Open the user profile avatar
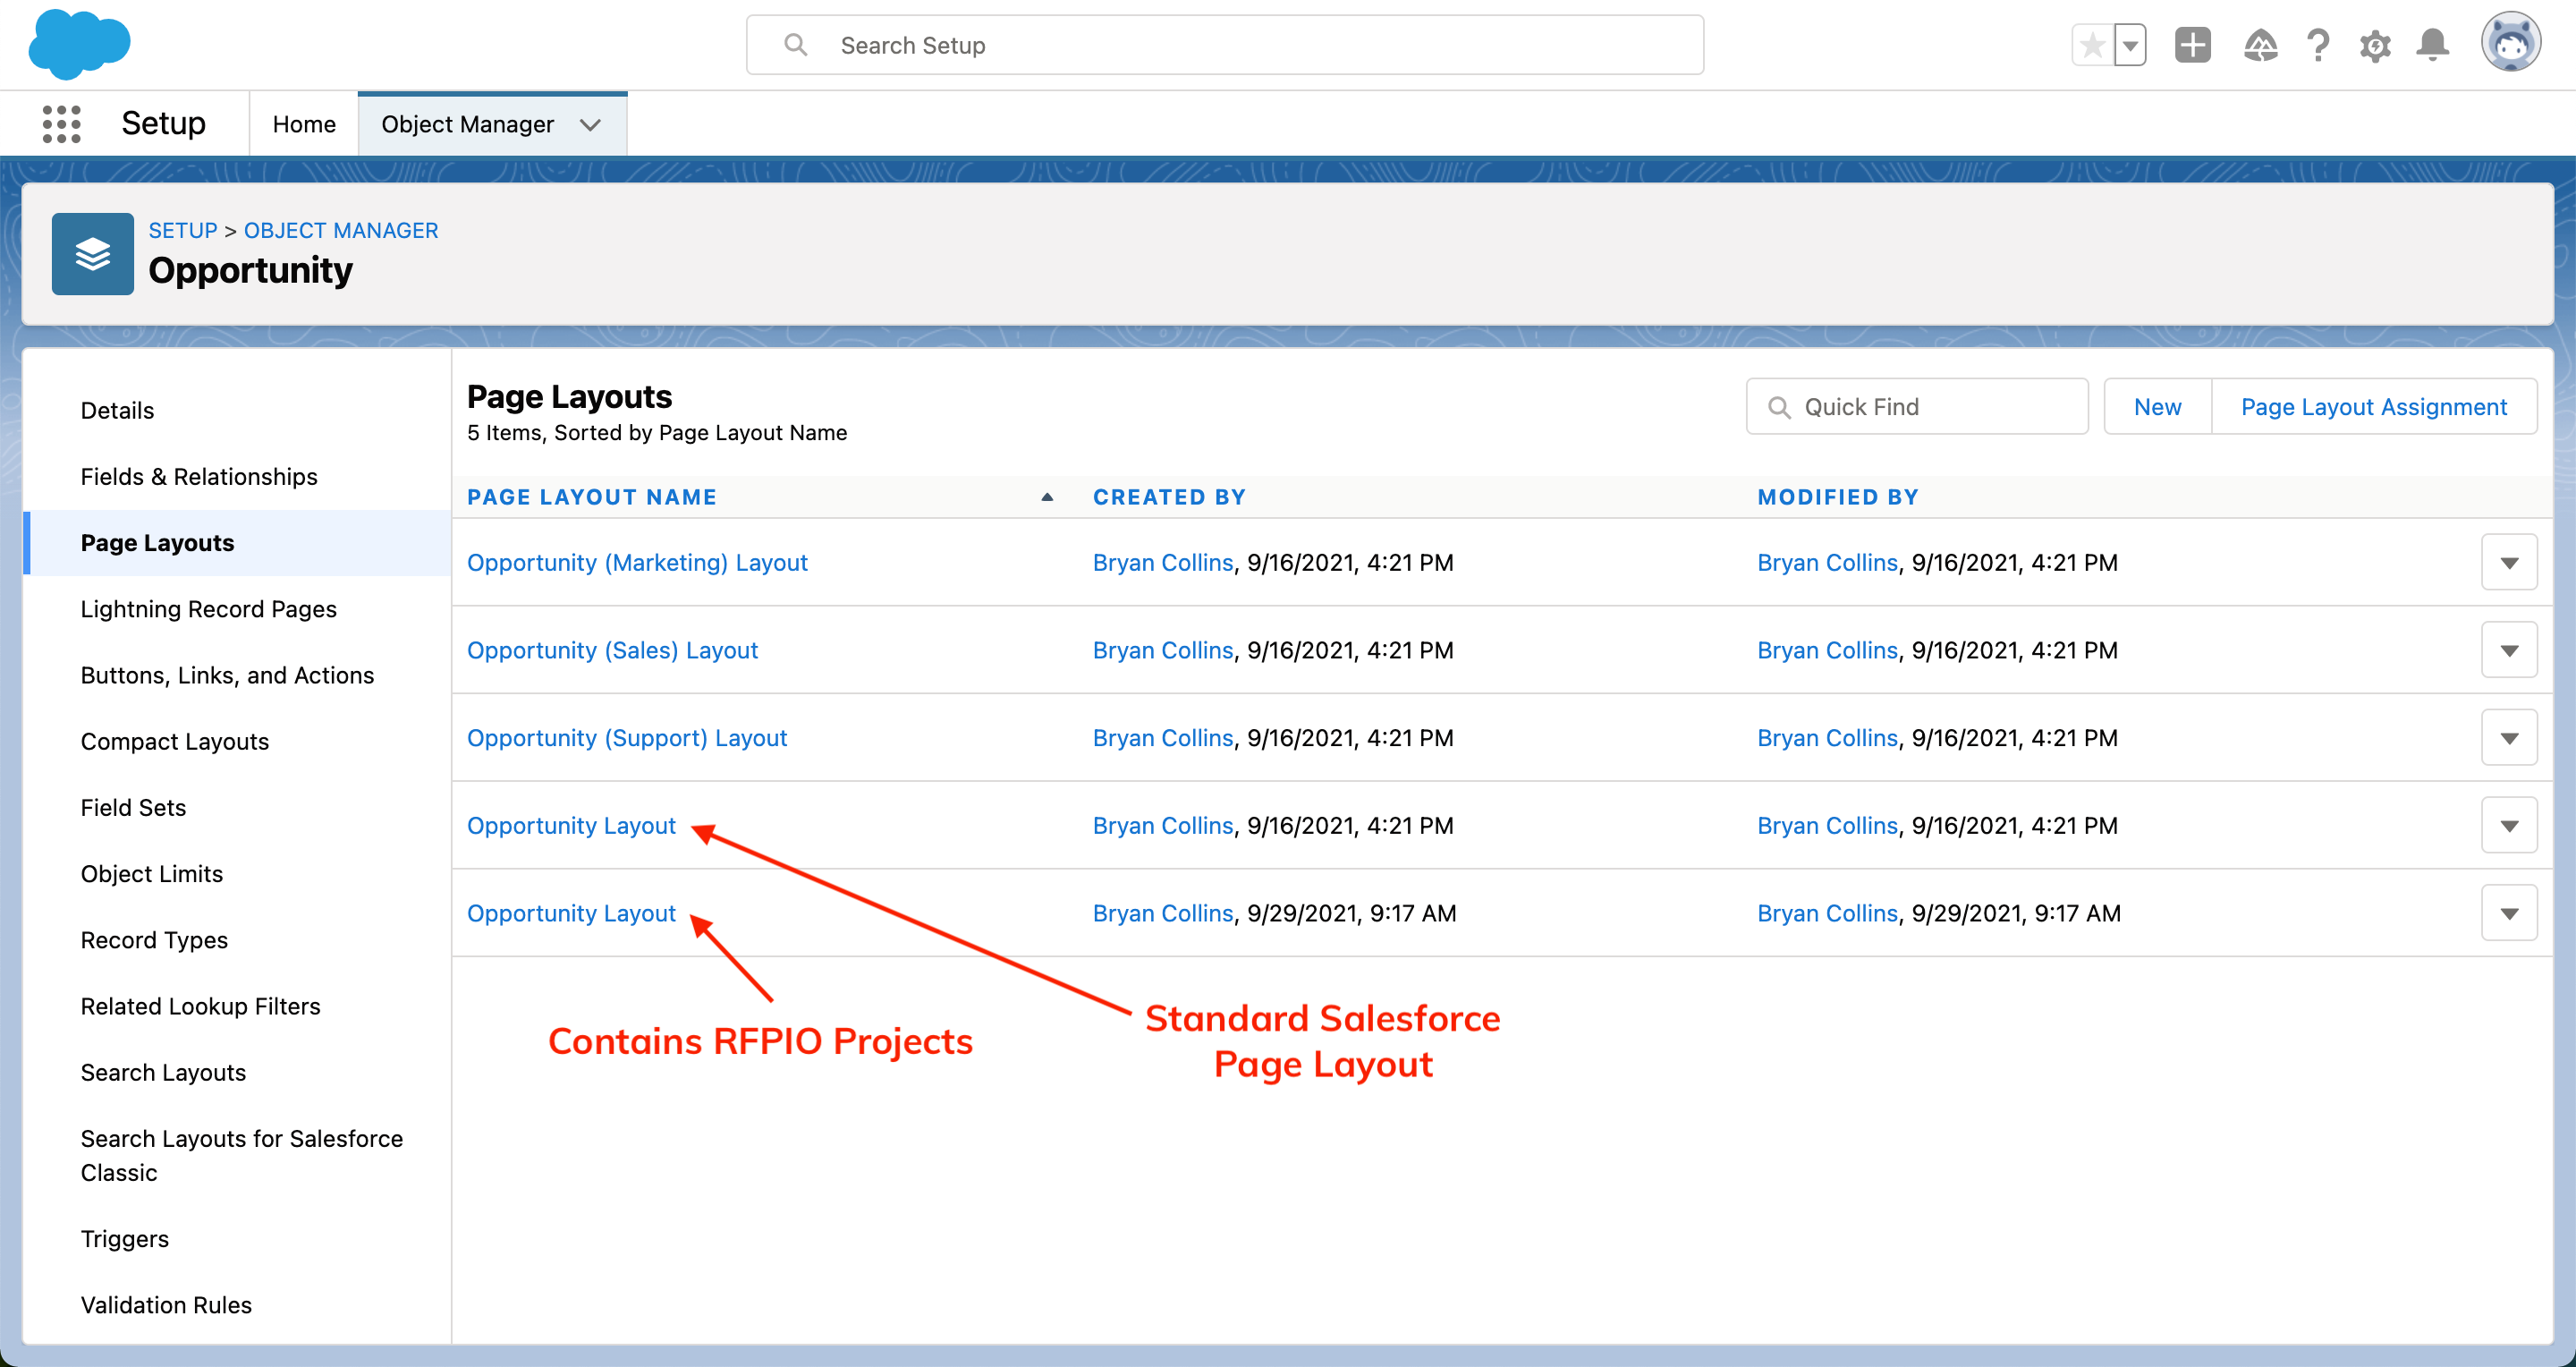 click(2510, 43)
